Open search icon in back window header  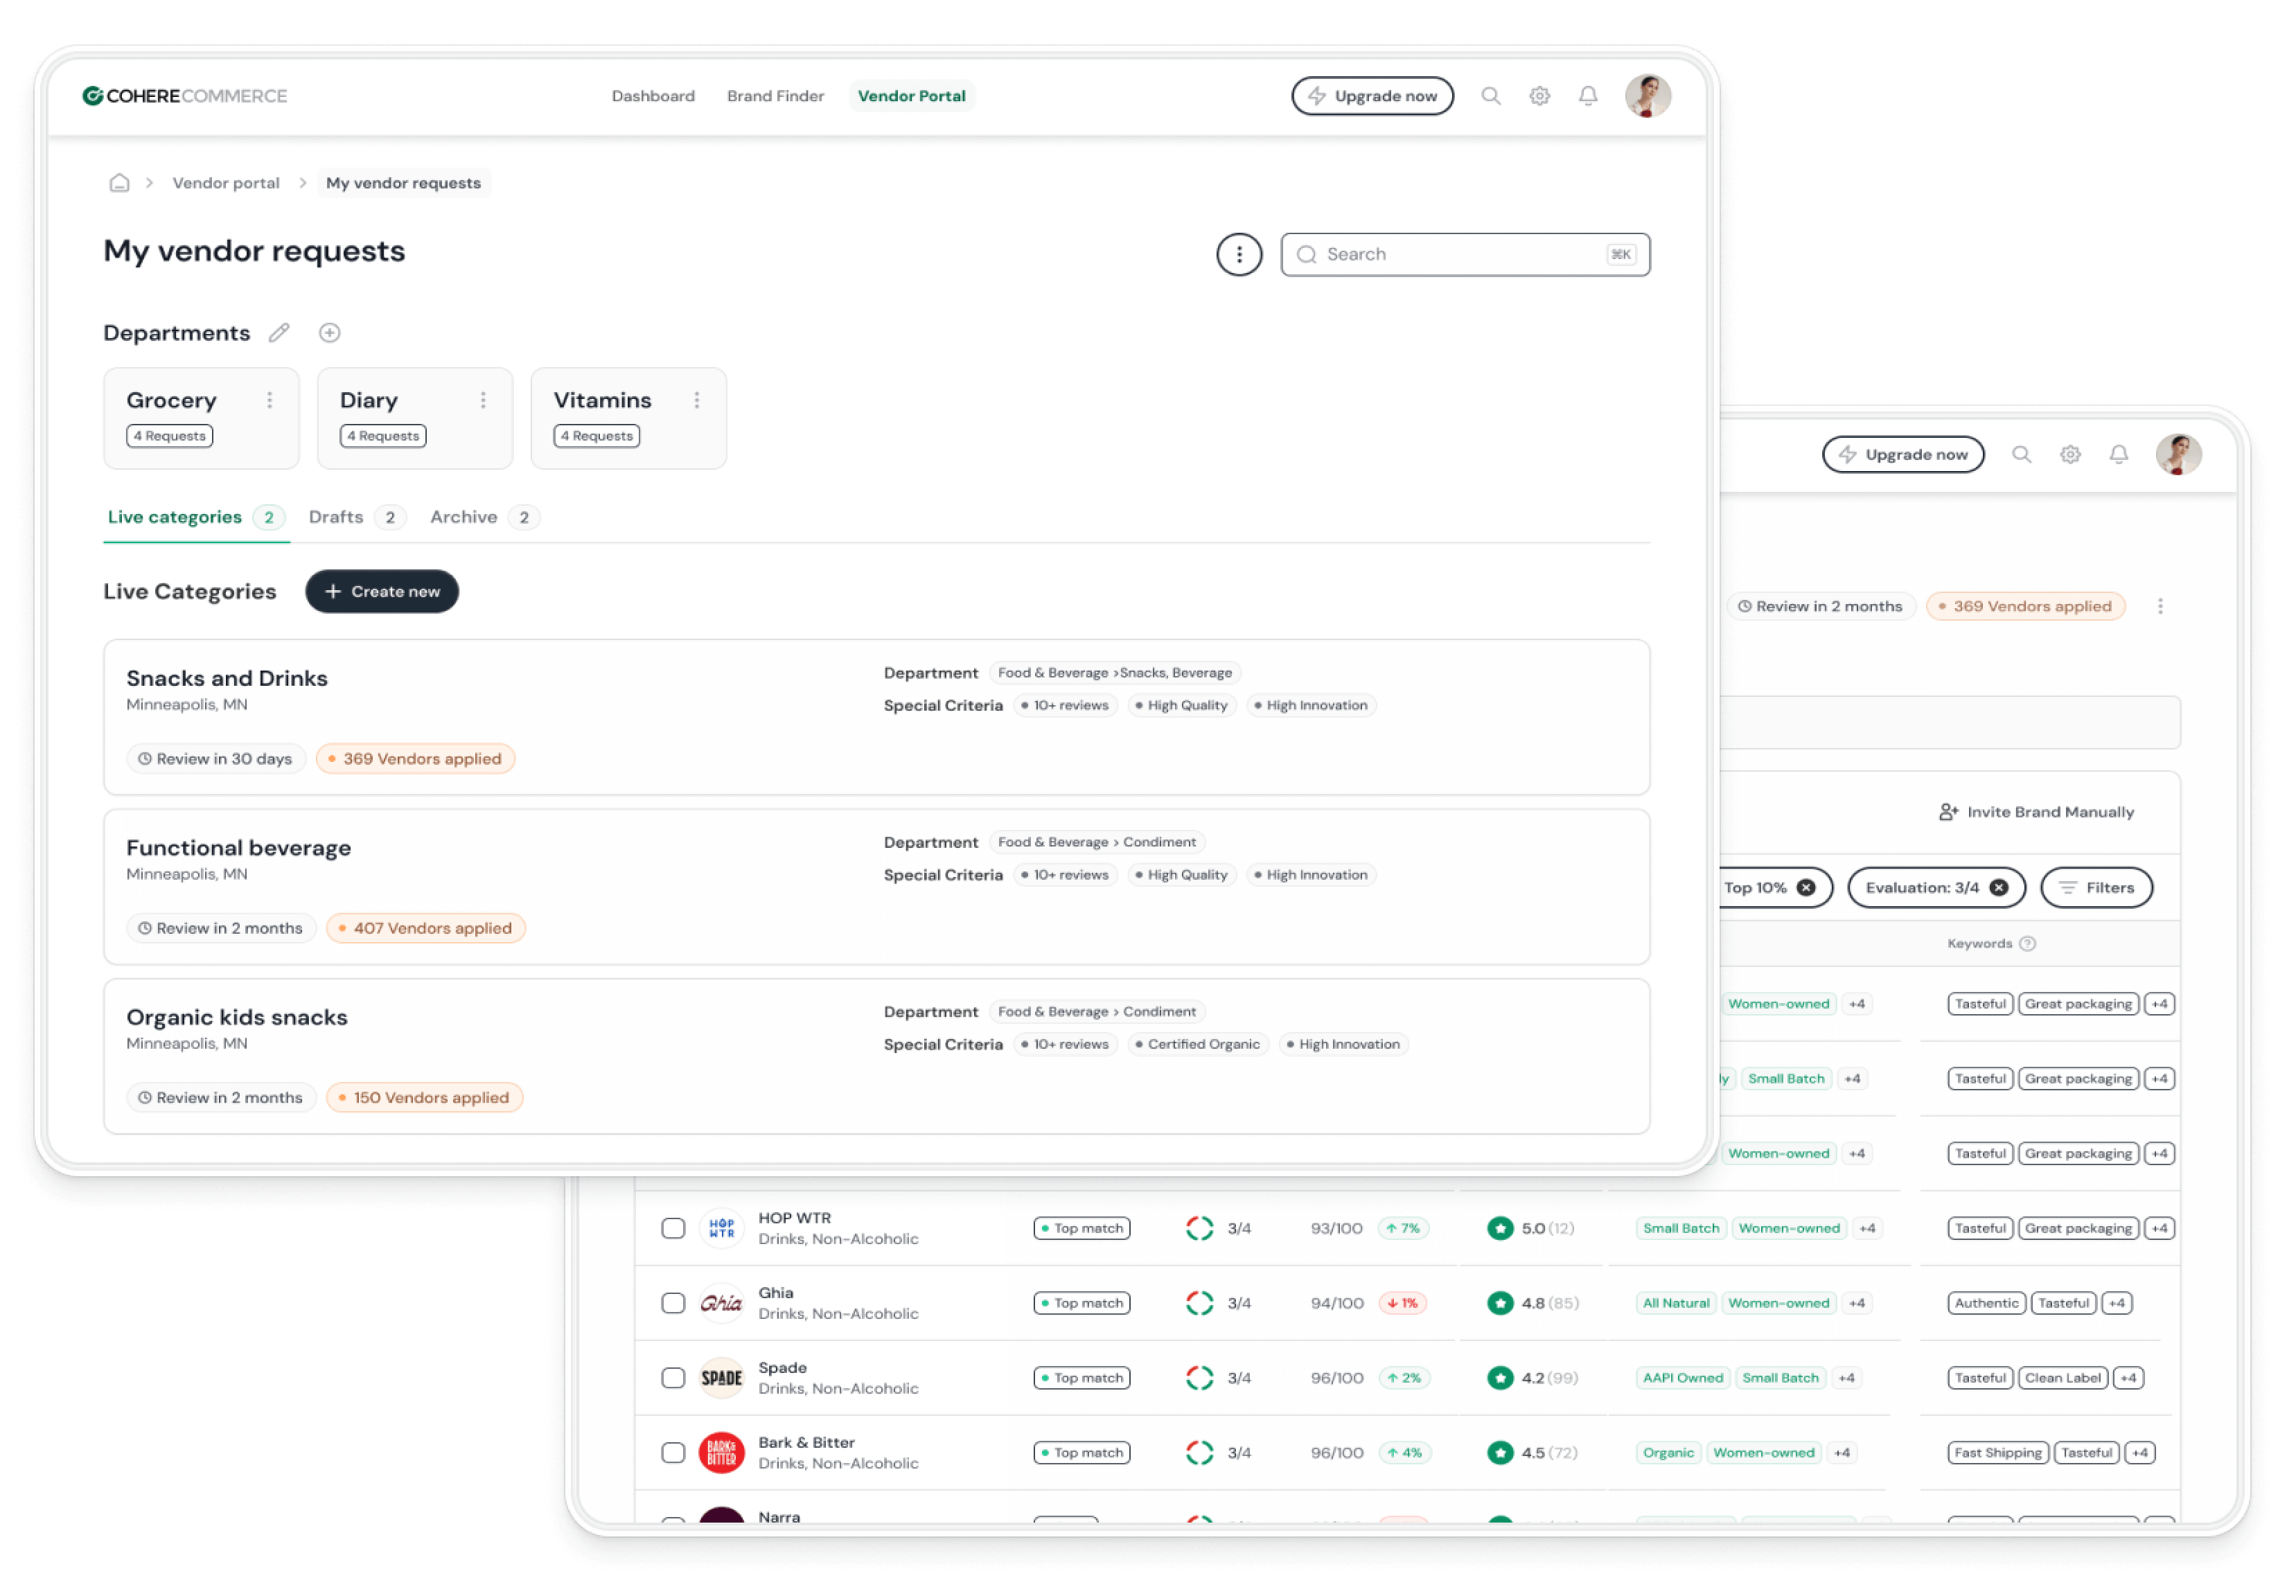pyautogui.click(x=2022, y=454)
